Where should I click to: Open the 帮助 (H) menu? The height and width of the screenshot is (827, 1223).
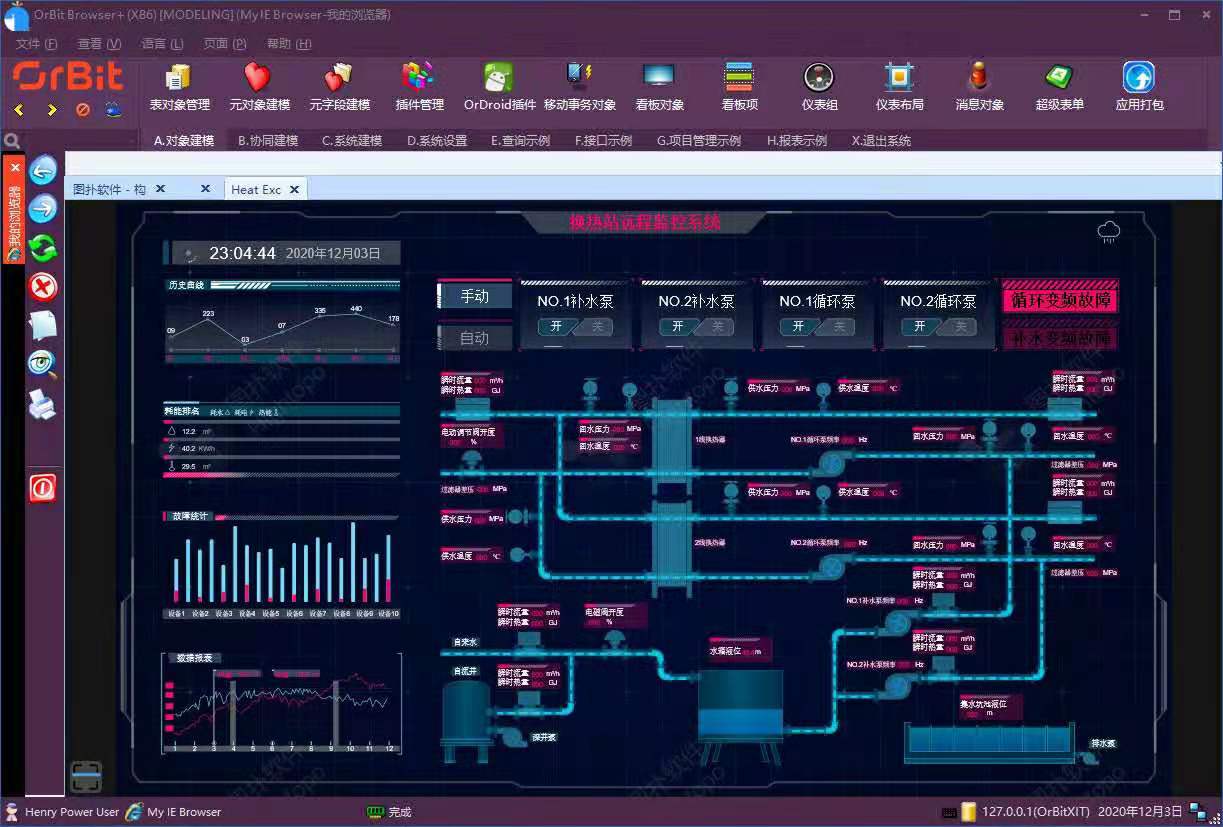289,44
